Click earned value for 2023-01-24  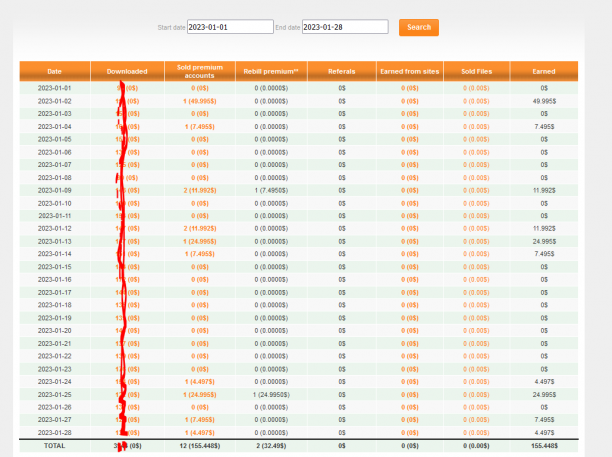point(544,382)
